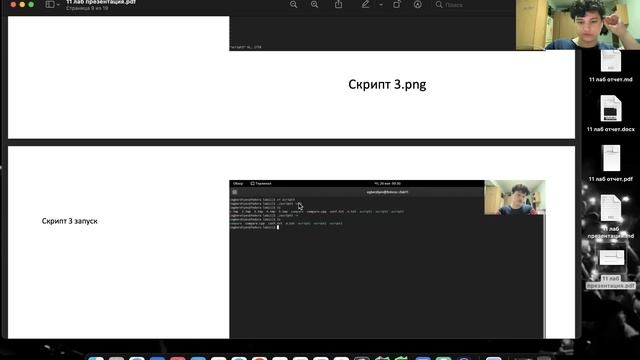Rotate the page with the rotate icon
The image size is (640, 360).
click(396, 4)
